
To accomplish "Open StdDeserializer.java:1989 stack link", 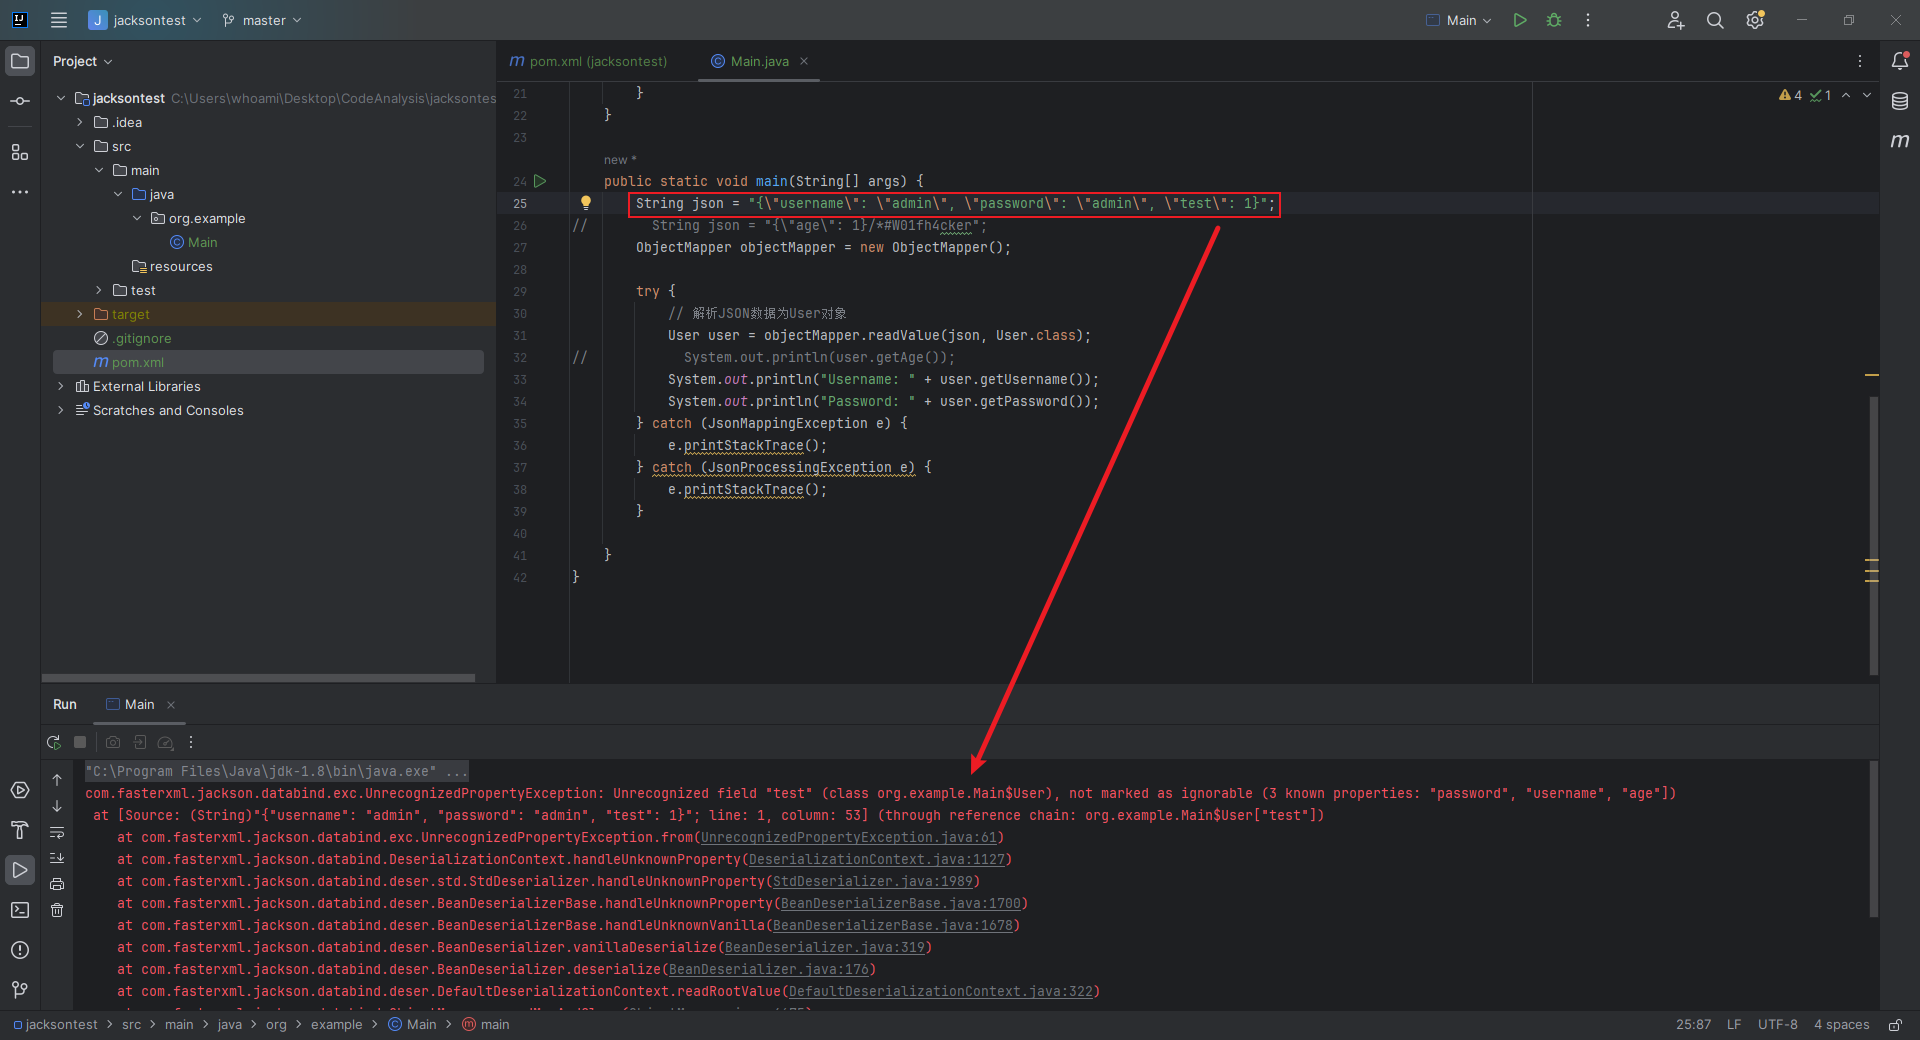I will 873,881.
